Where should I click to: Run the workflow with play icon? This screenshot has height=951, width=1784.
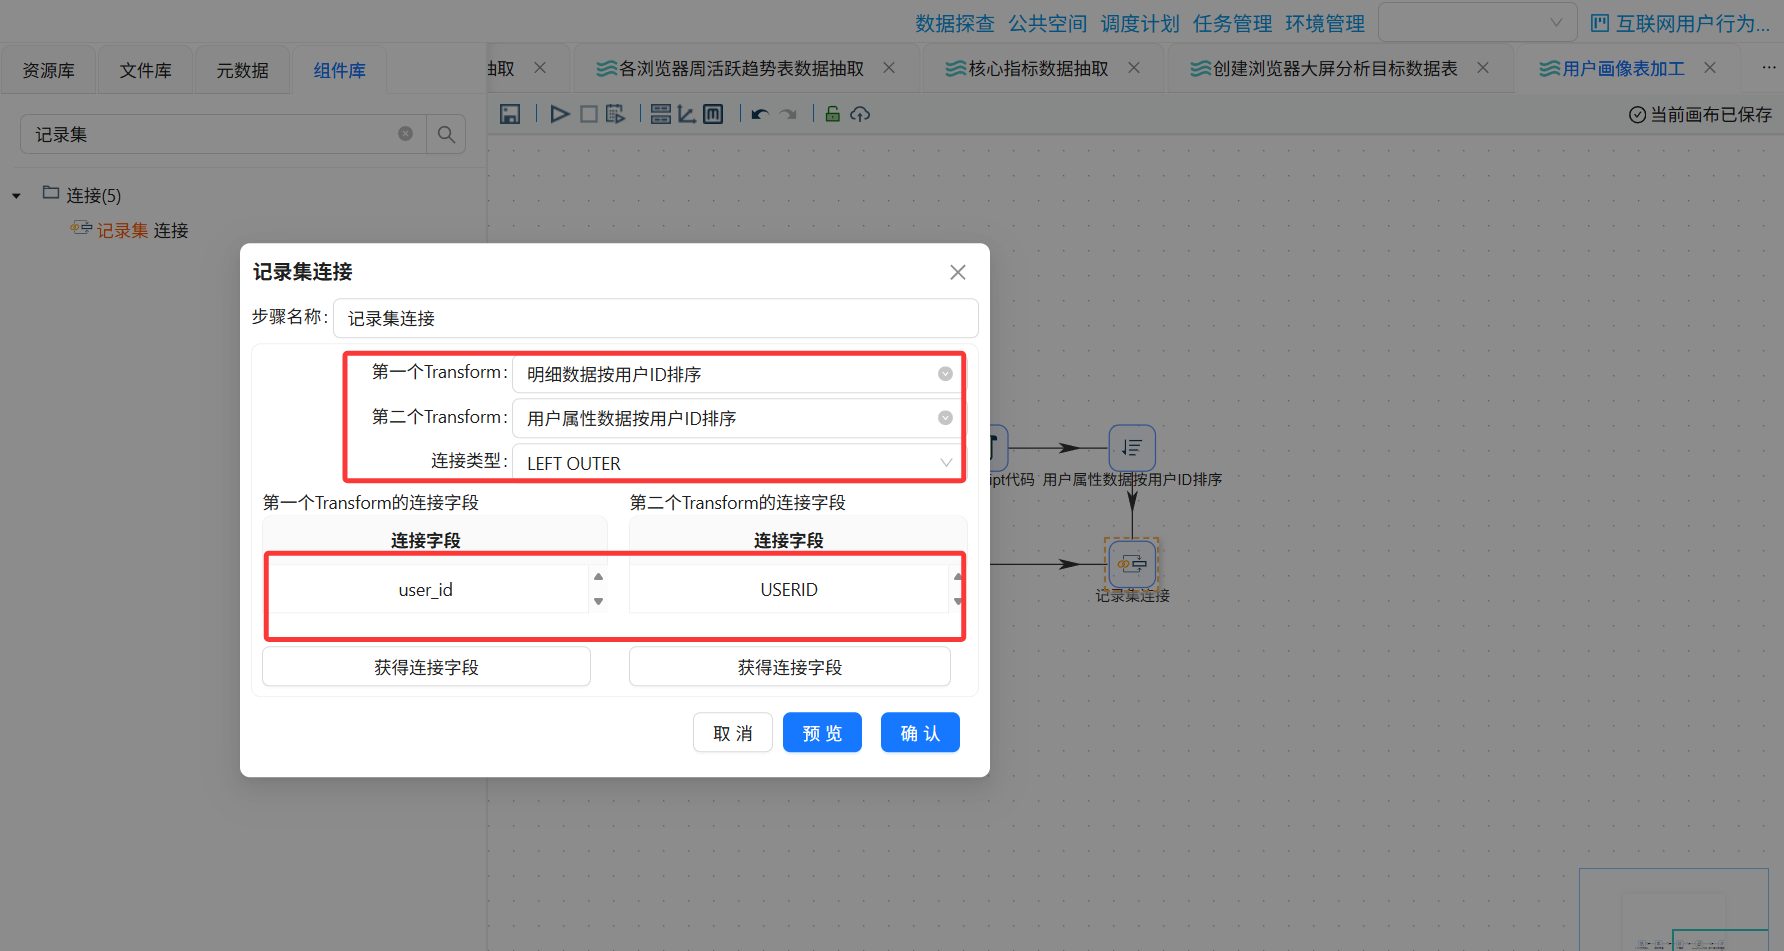point(560,114)
